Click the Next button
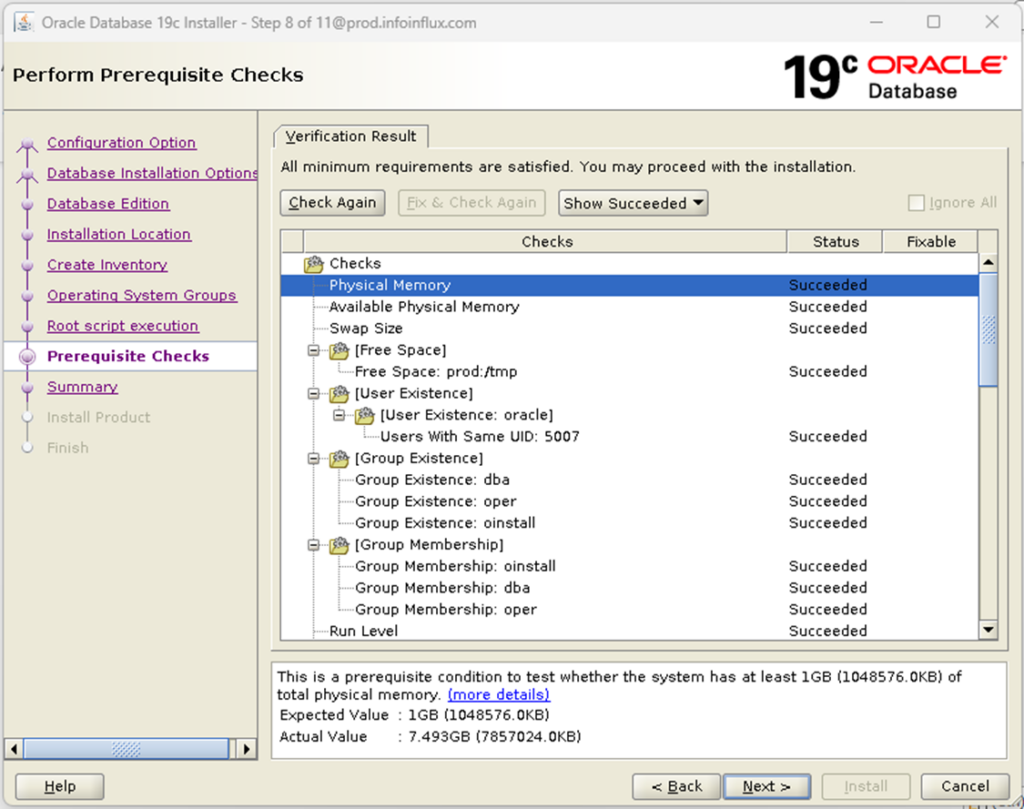 point(766,786)
